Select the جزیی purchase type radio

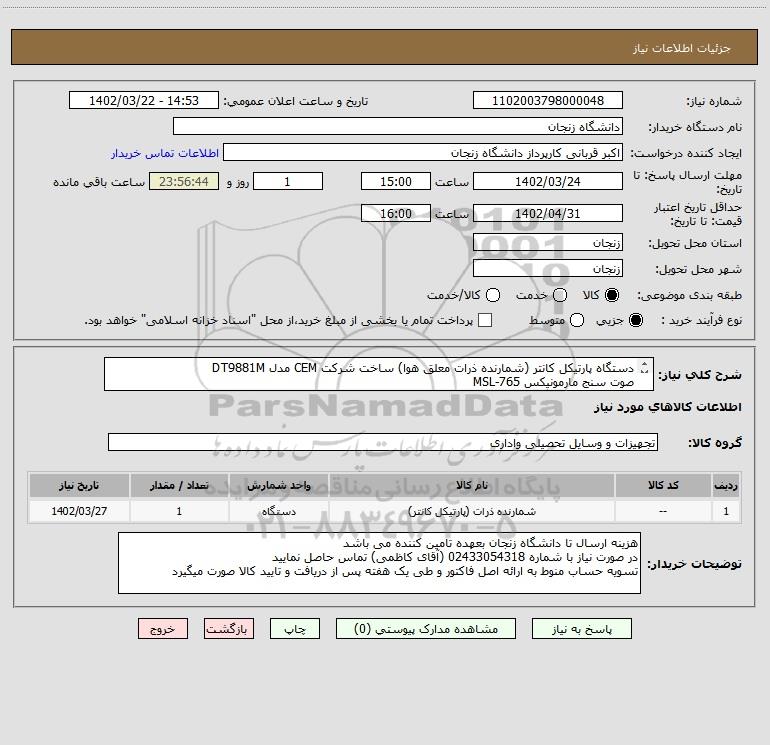click(635, 320)
